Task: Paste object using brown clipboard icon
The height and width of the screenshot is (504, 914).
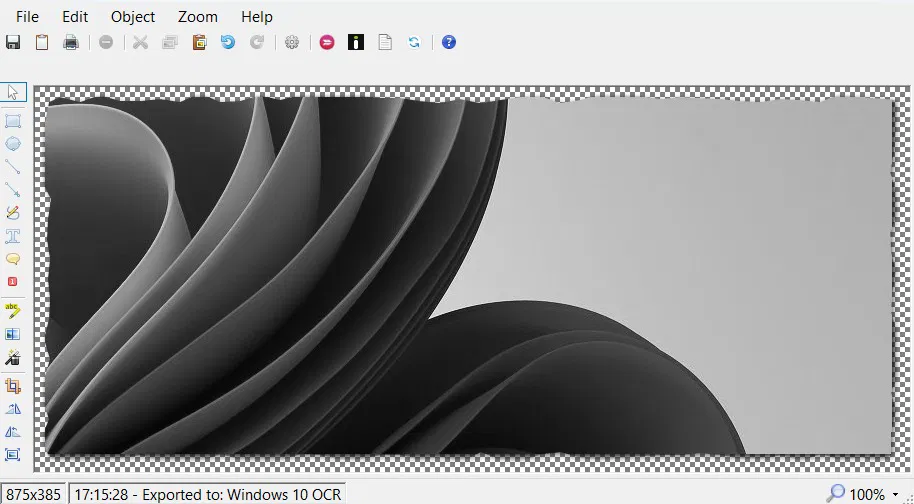Action: [x=199, y=42]
